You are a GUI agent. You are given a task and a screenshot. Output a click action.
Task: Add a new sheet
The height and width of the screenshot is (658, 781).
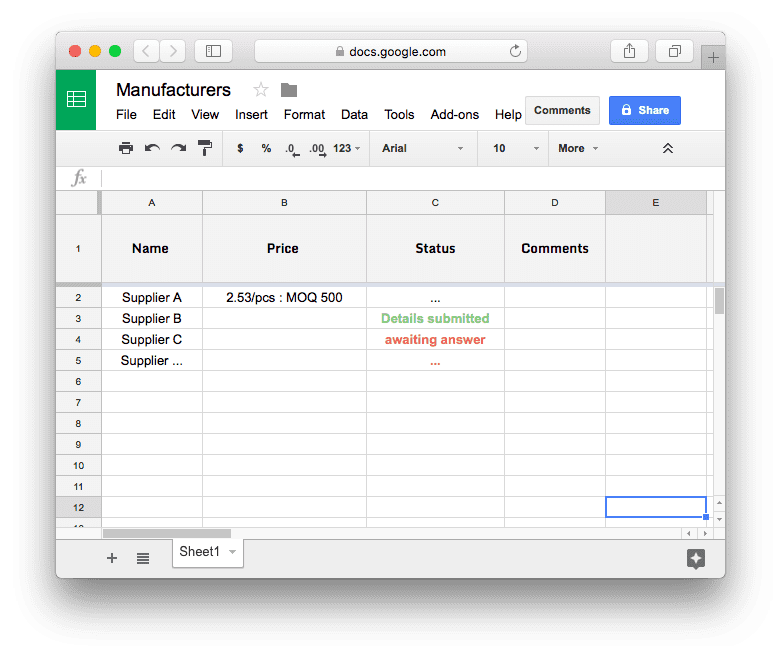112,558
